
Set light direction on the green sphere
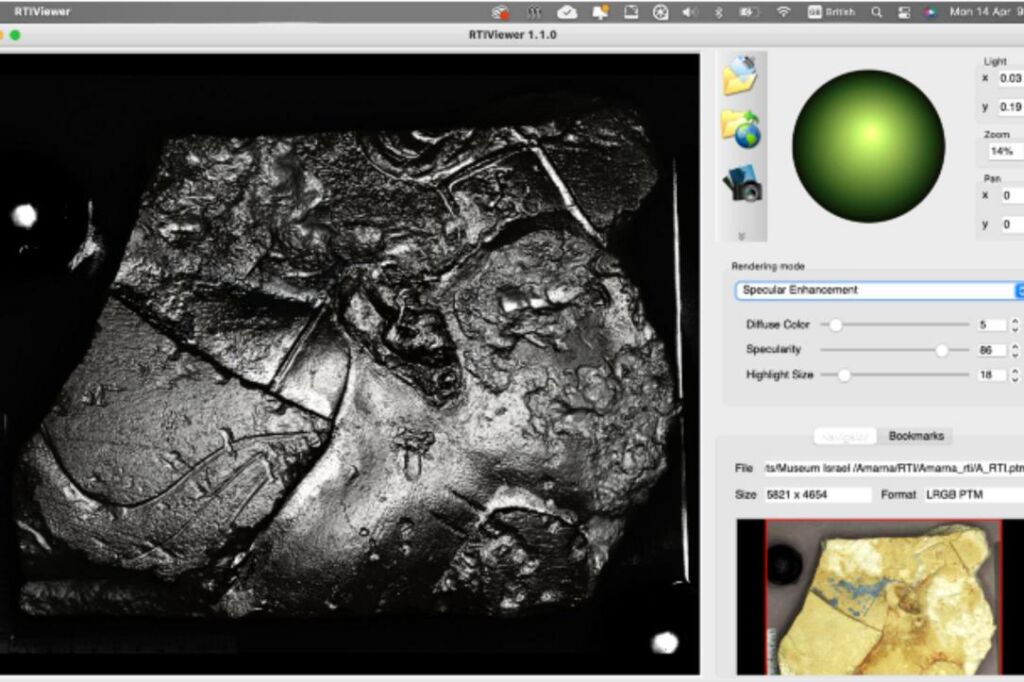pos(868,146)
